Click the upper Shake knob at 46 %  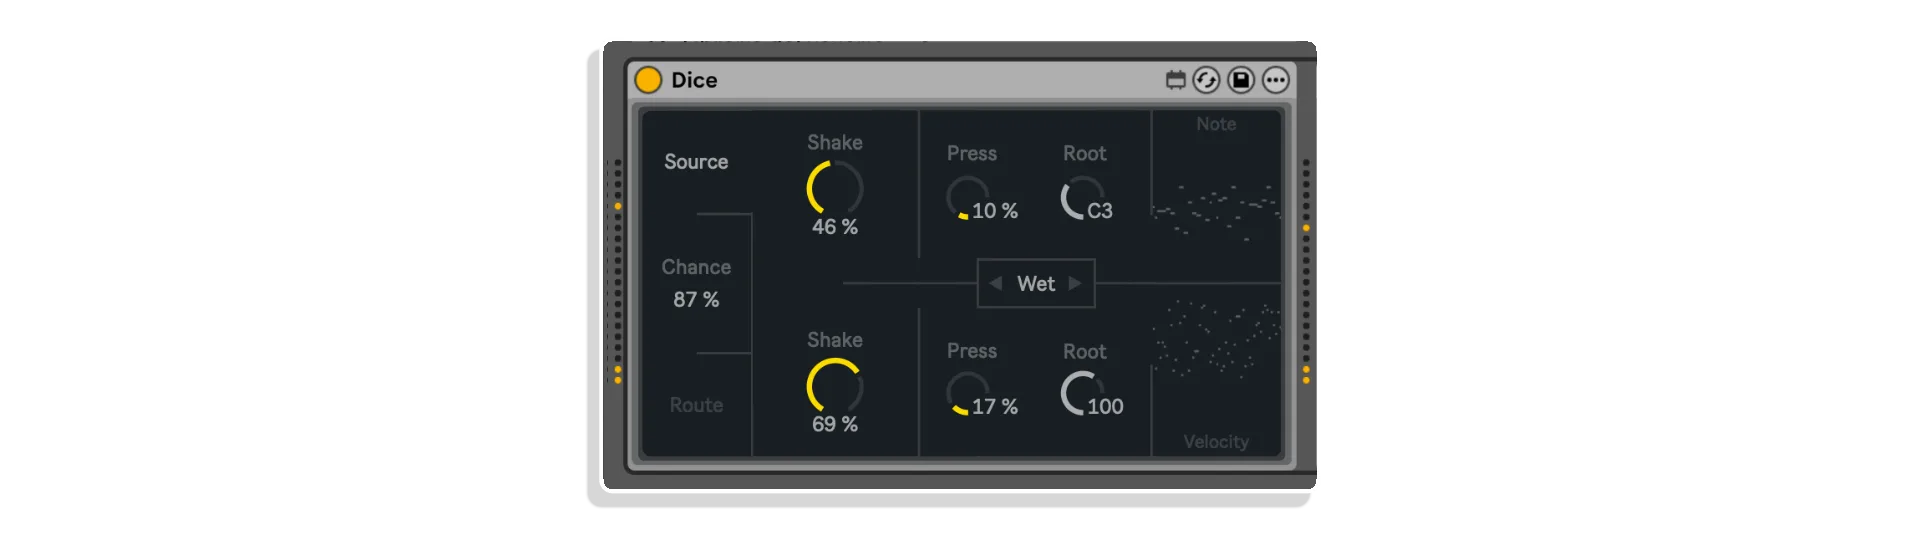pos(835,188)
